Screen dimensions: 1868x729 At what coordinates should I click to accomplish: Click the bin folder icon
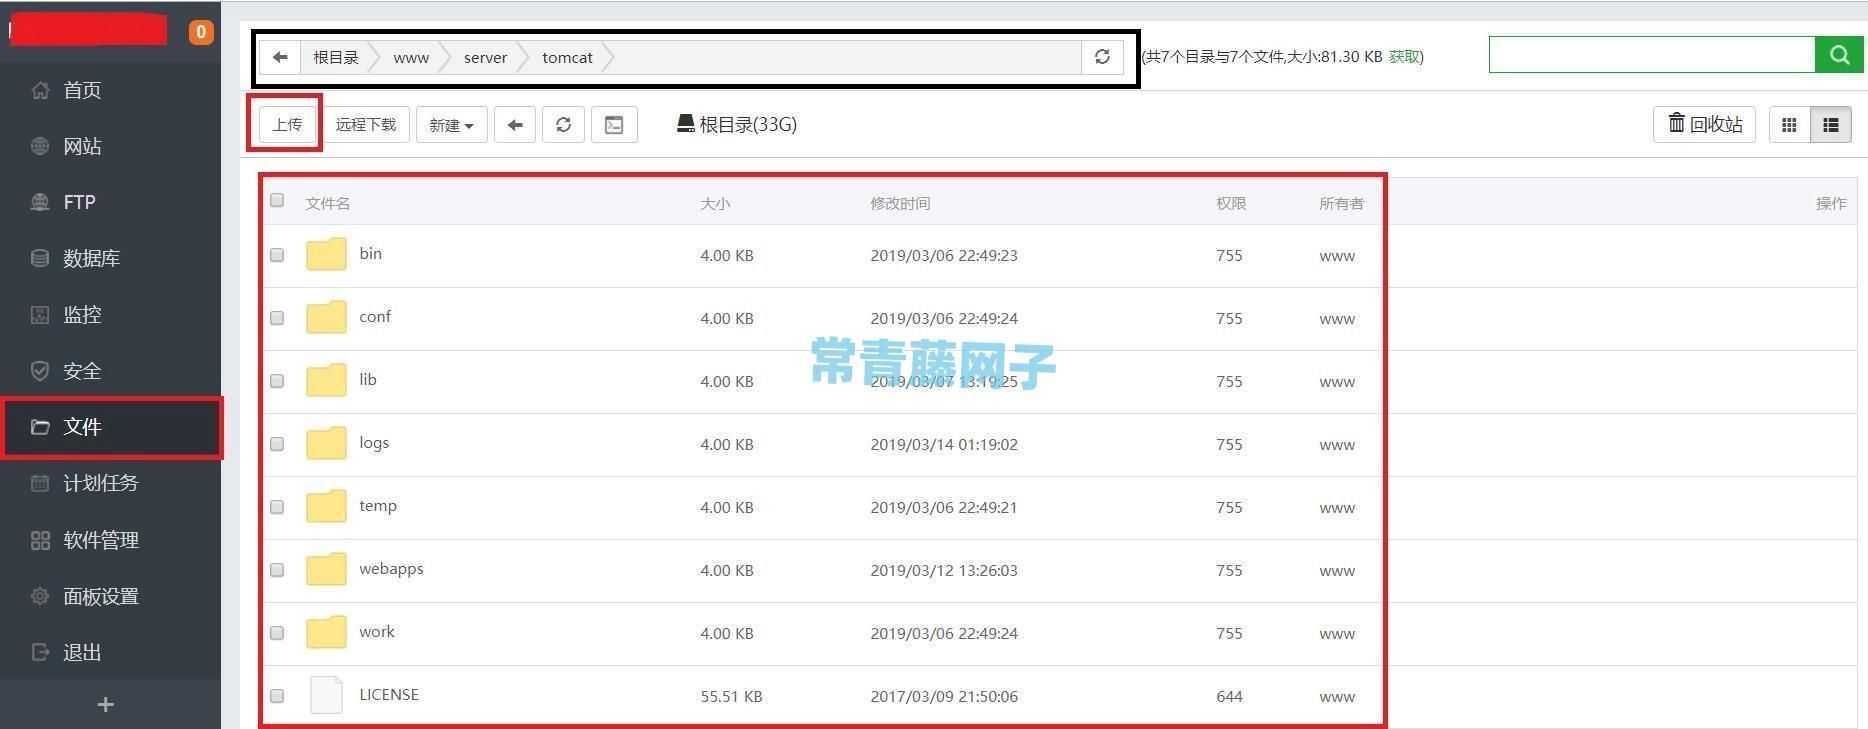pos(326,254)
